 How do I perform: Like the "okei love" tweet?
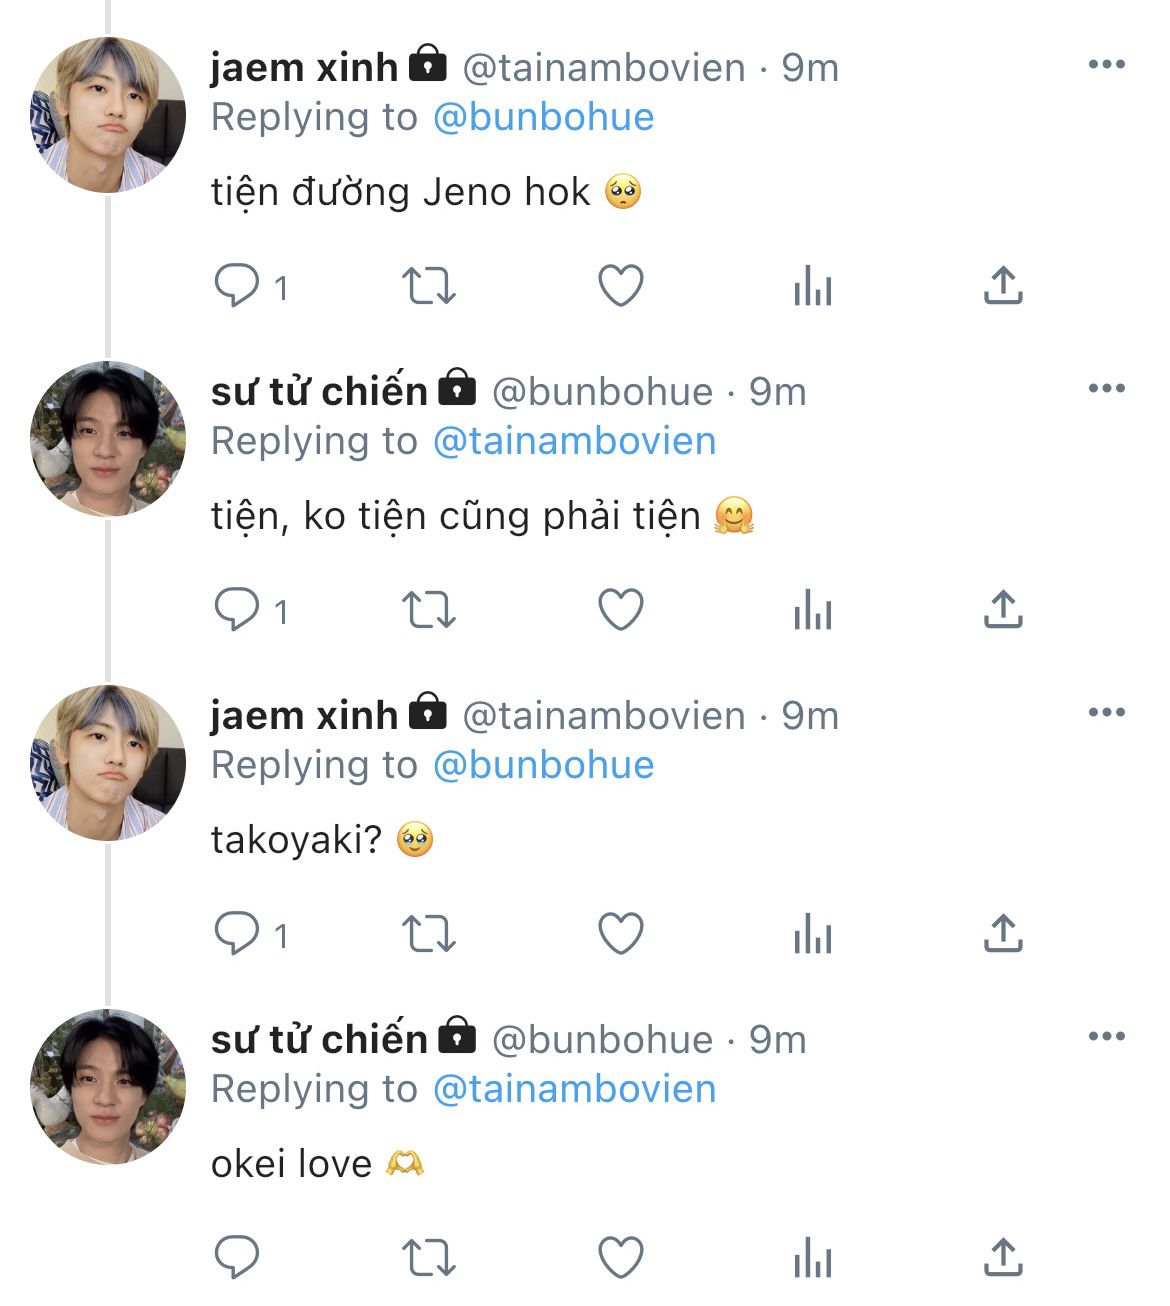620,1258
